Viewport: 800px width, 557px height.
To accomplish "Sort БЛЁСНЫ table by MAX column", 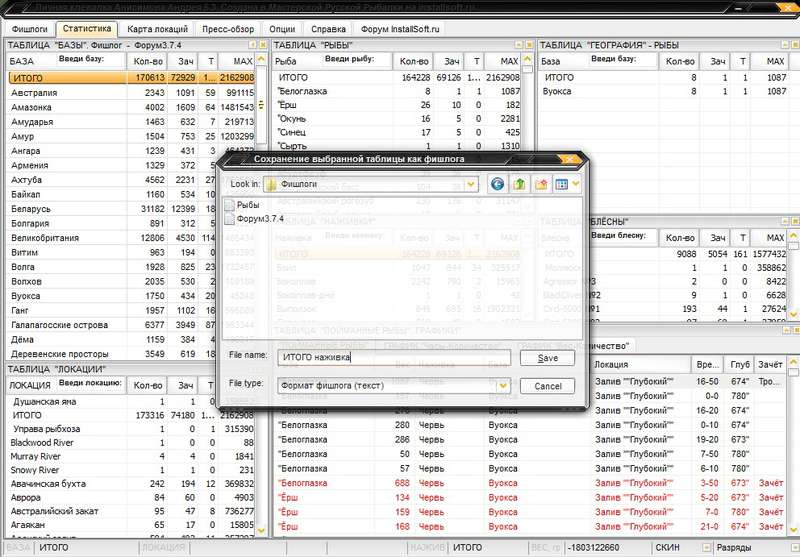I will pos(775,238).
